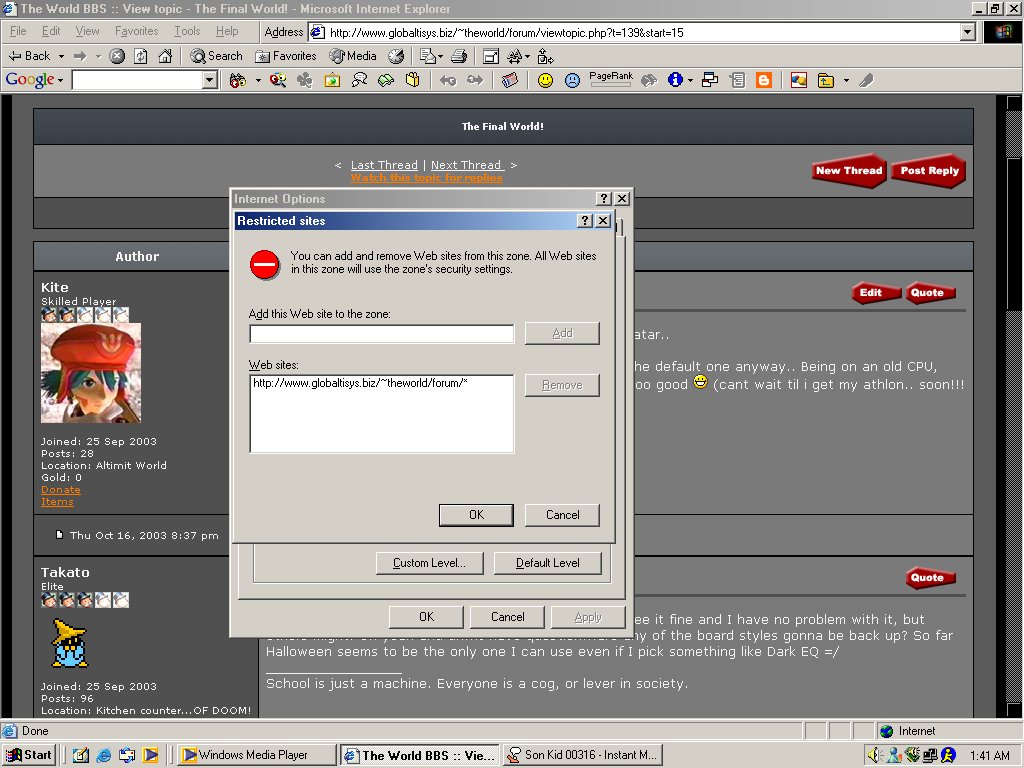Launch Internet Explorer from the quick launch bar

tap(103, 755)
